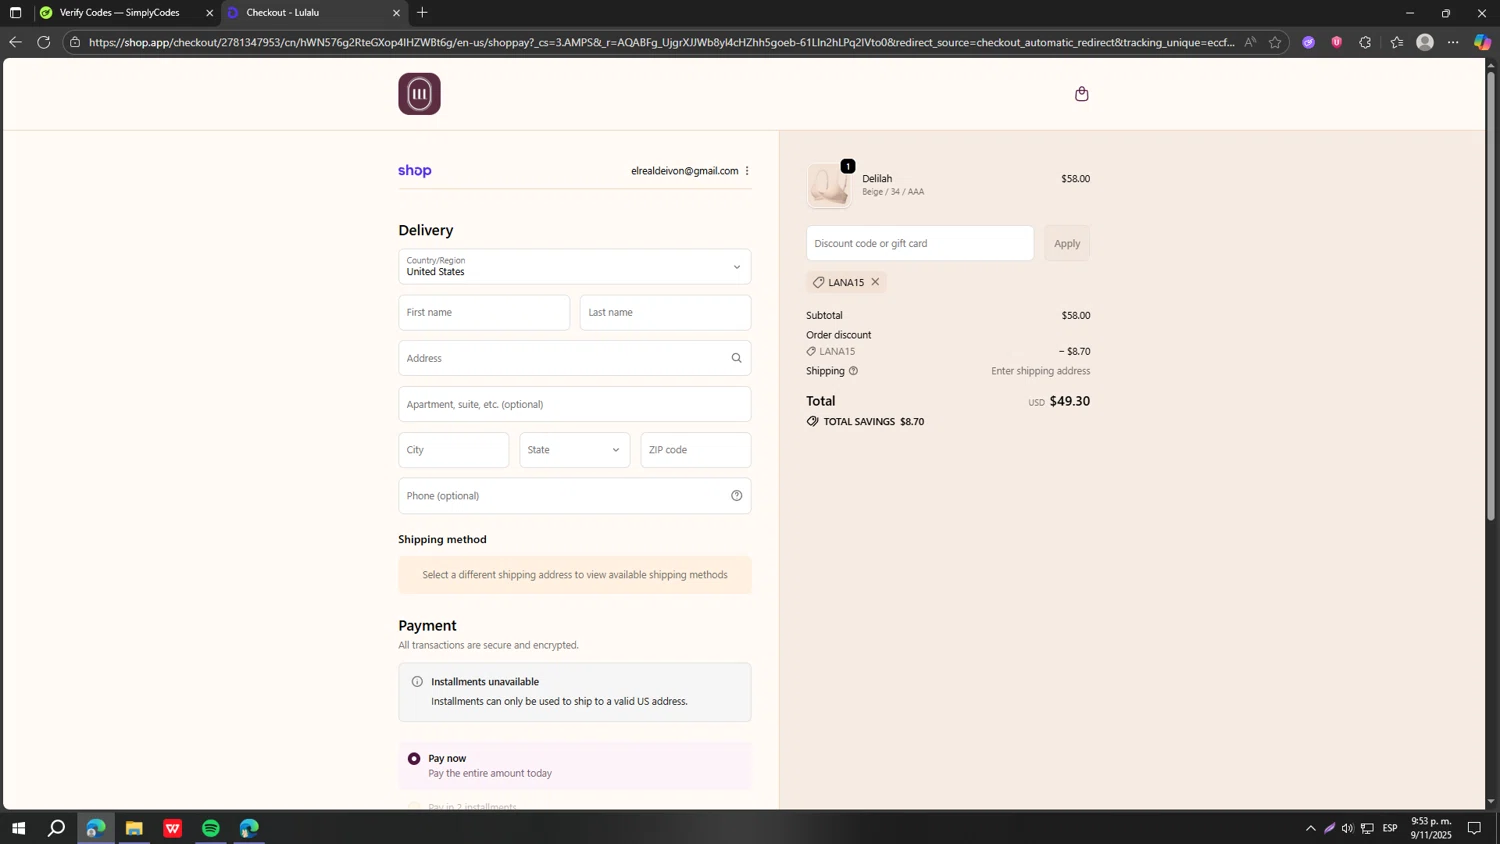Click the page vertical scrollbar

[x=1491, y=296]
